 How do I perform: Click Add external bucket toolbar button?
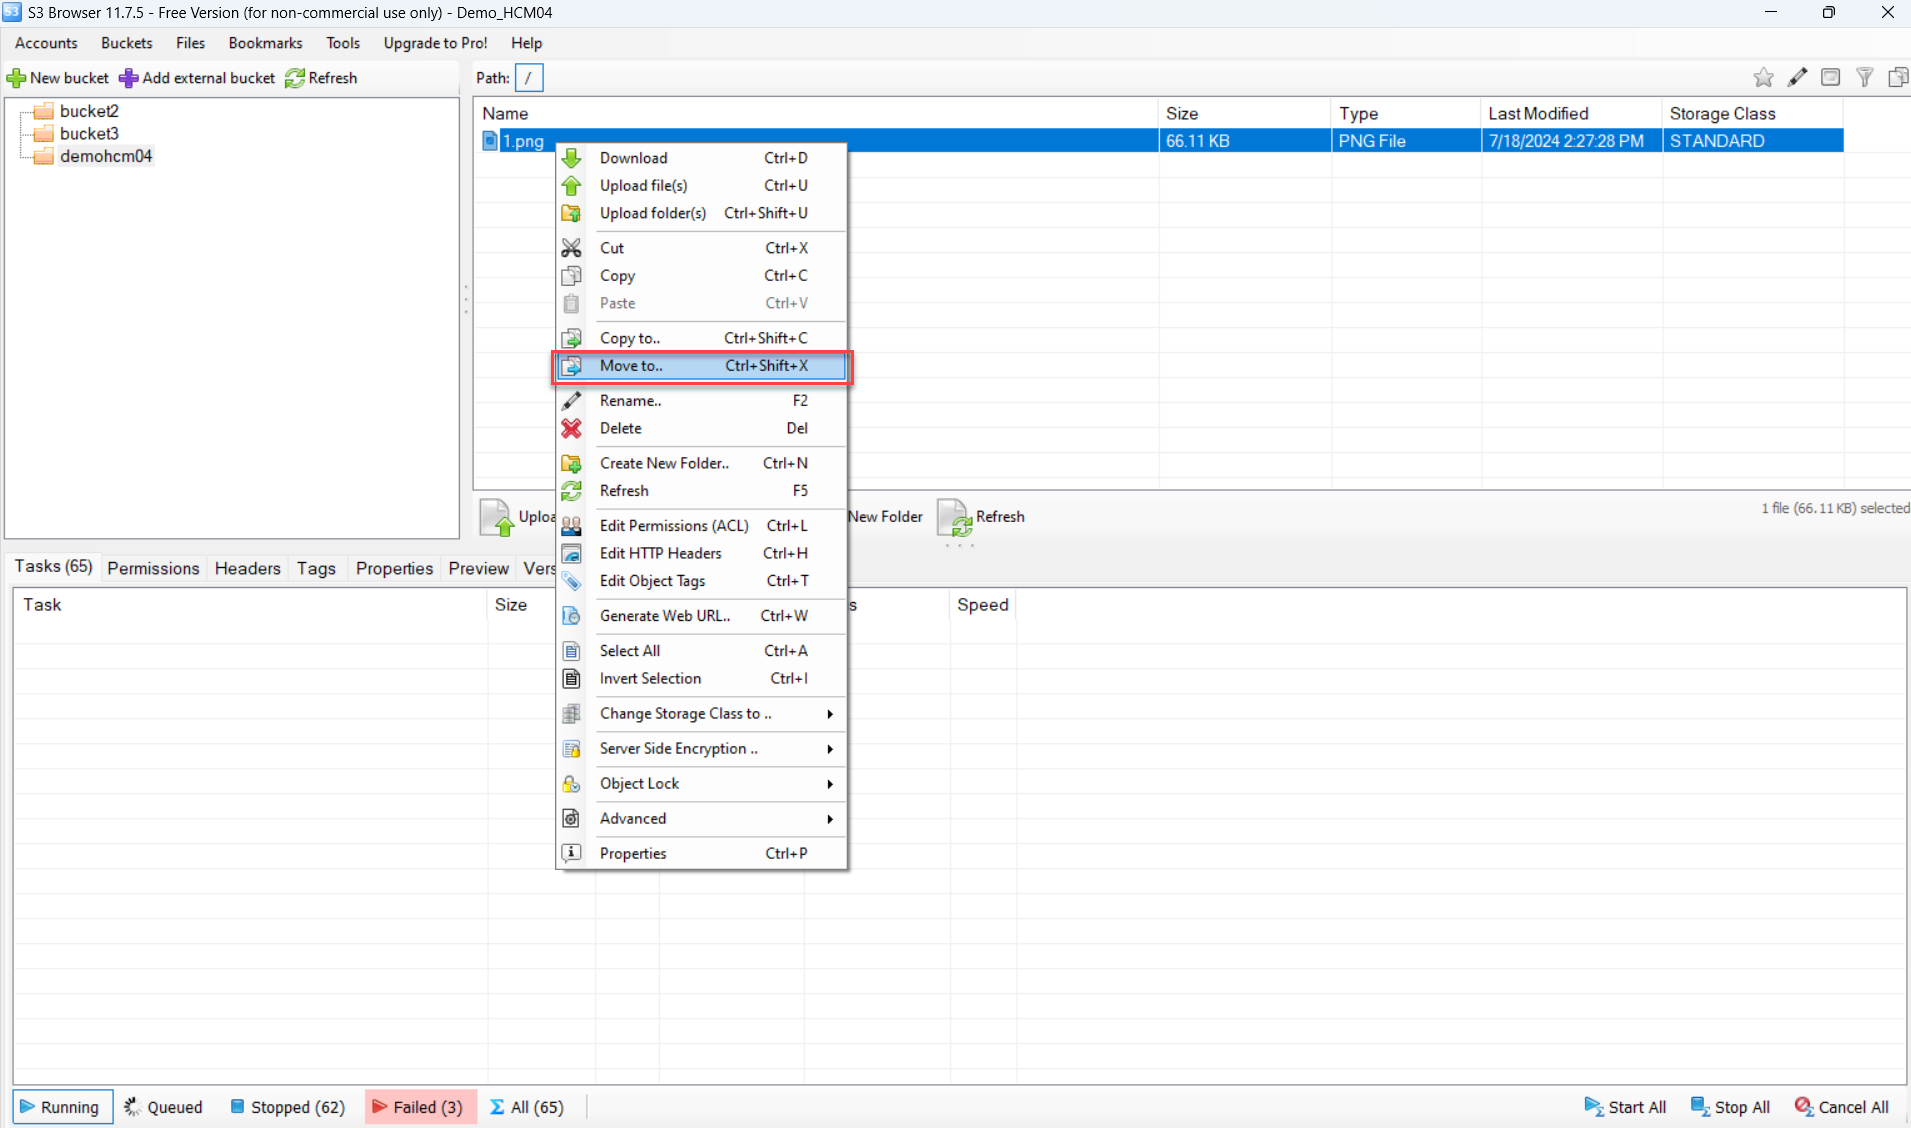(x=197, y=78)
